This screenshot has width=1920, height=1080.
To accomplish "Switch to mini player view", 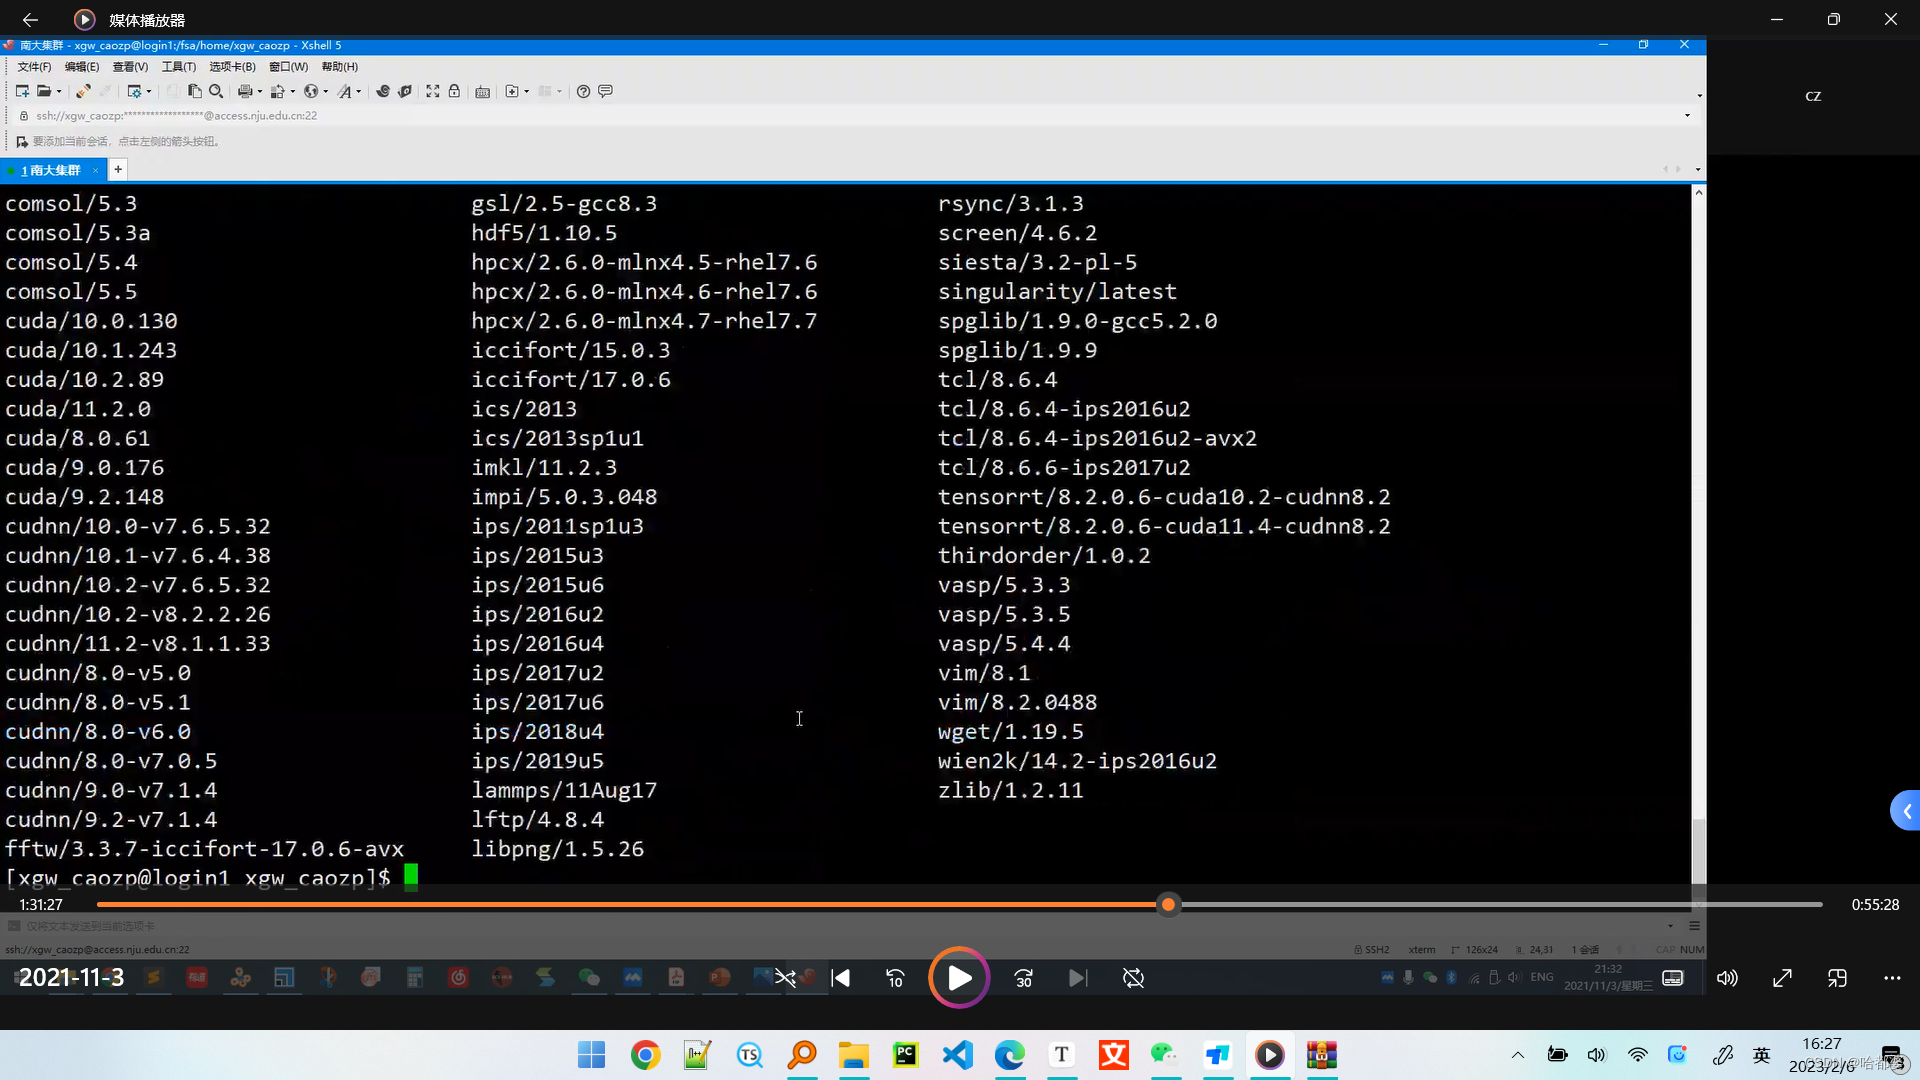I will (x=1837, y=978).
